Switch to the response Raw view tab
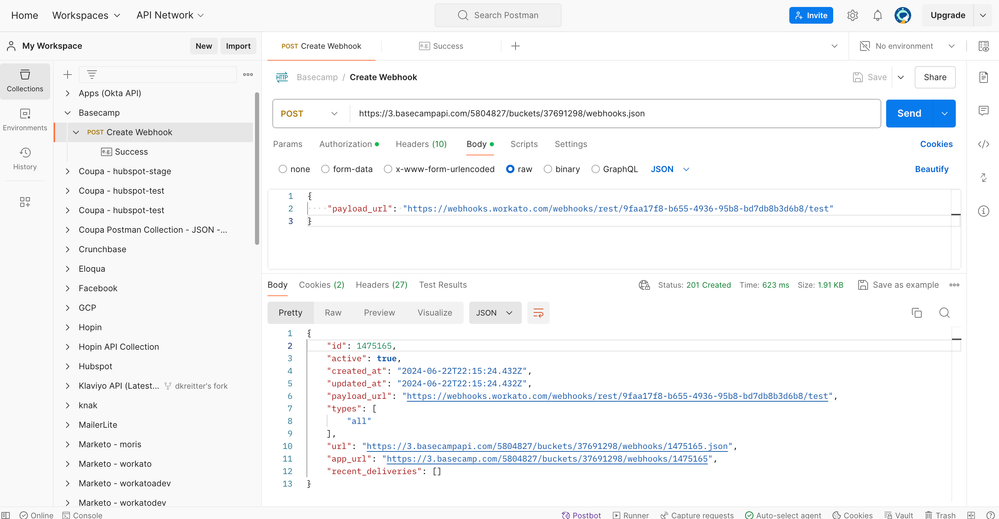This screenshot has width=999, height=519. (x=333, y=313)
